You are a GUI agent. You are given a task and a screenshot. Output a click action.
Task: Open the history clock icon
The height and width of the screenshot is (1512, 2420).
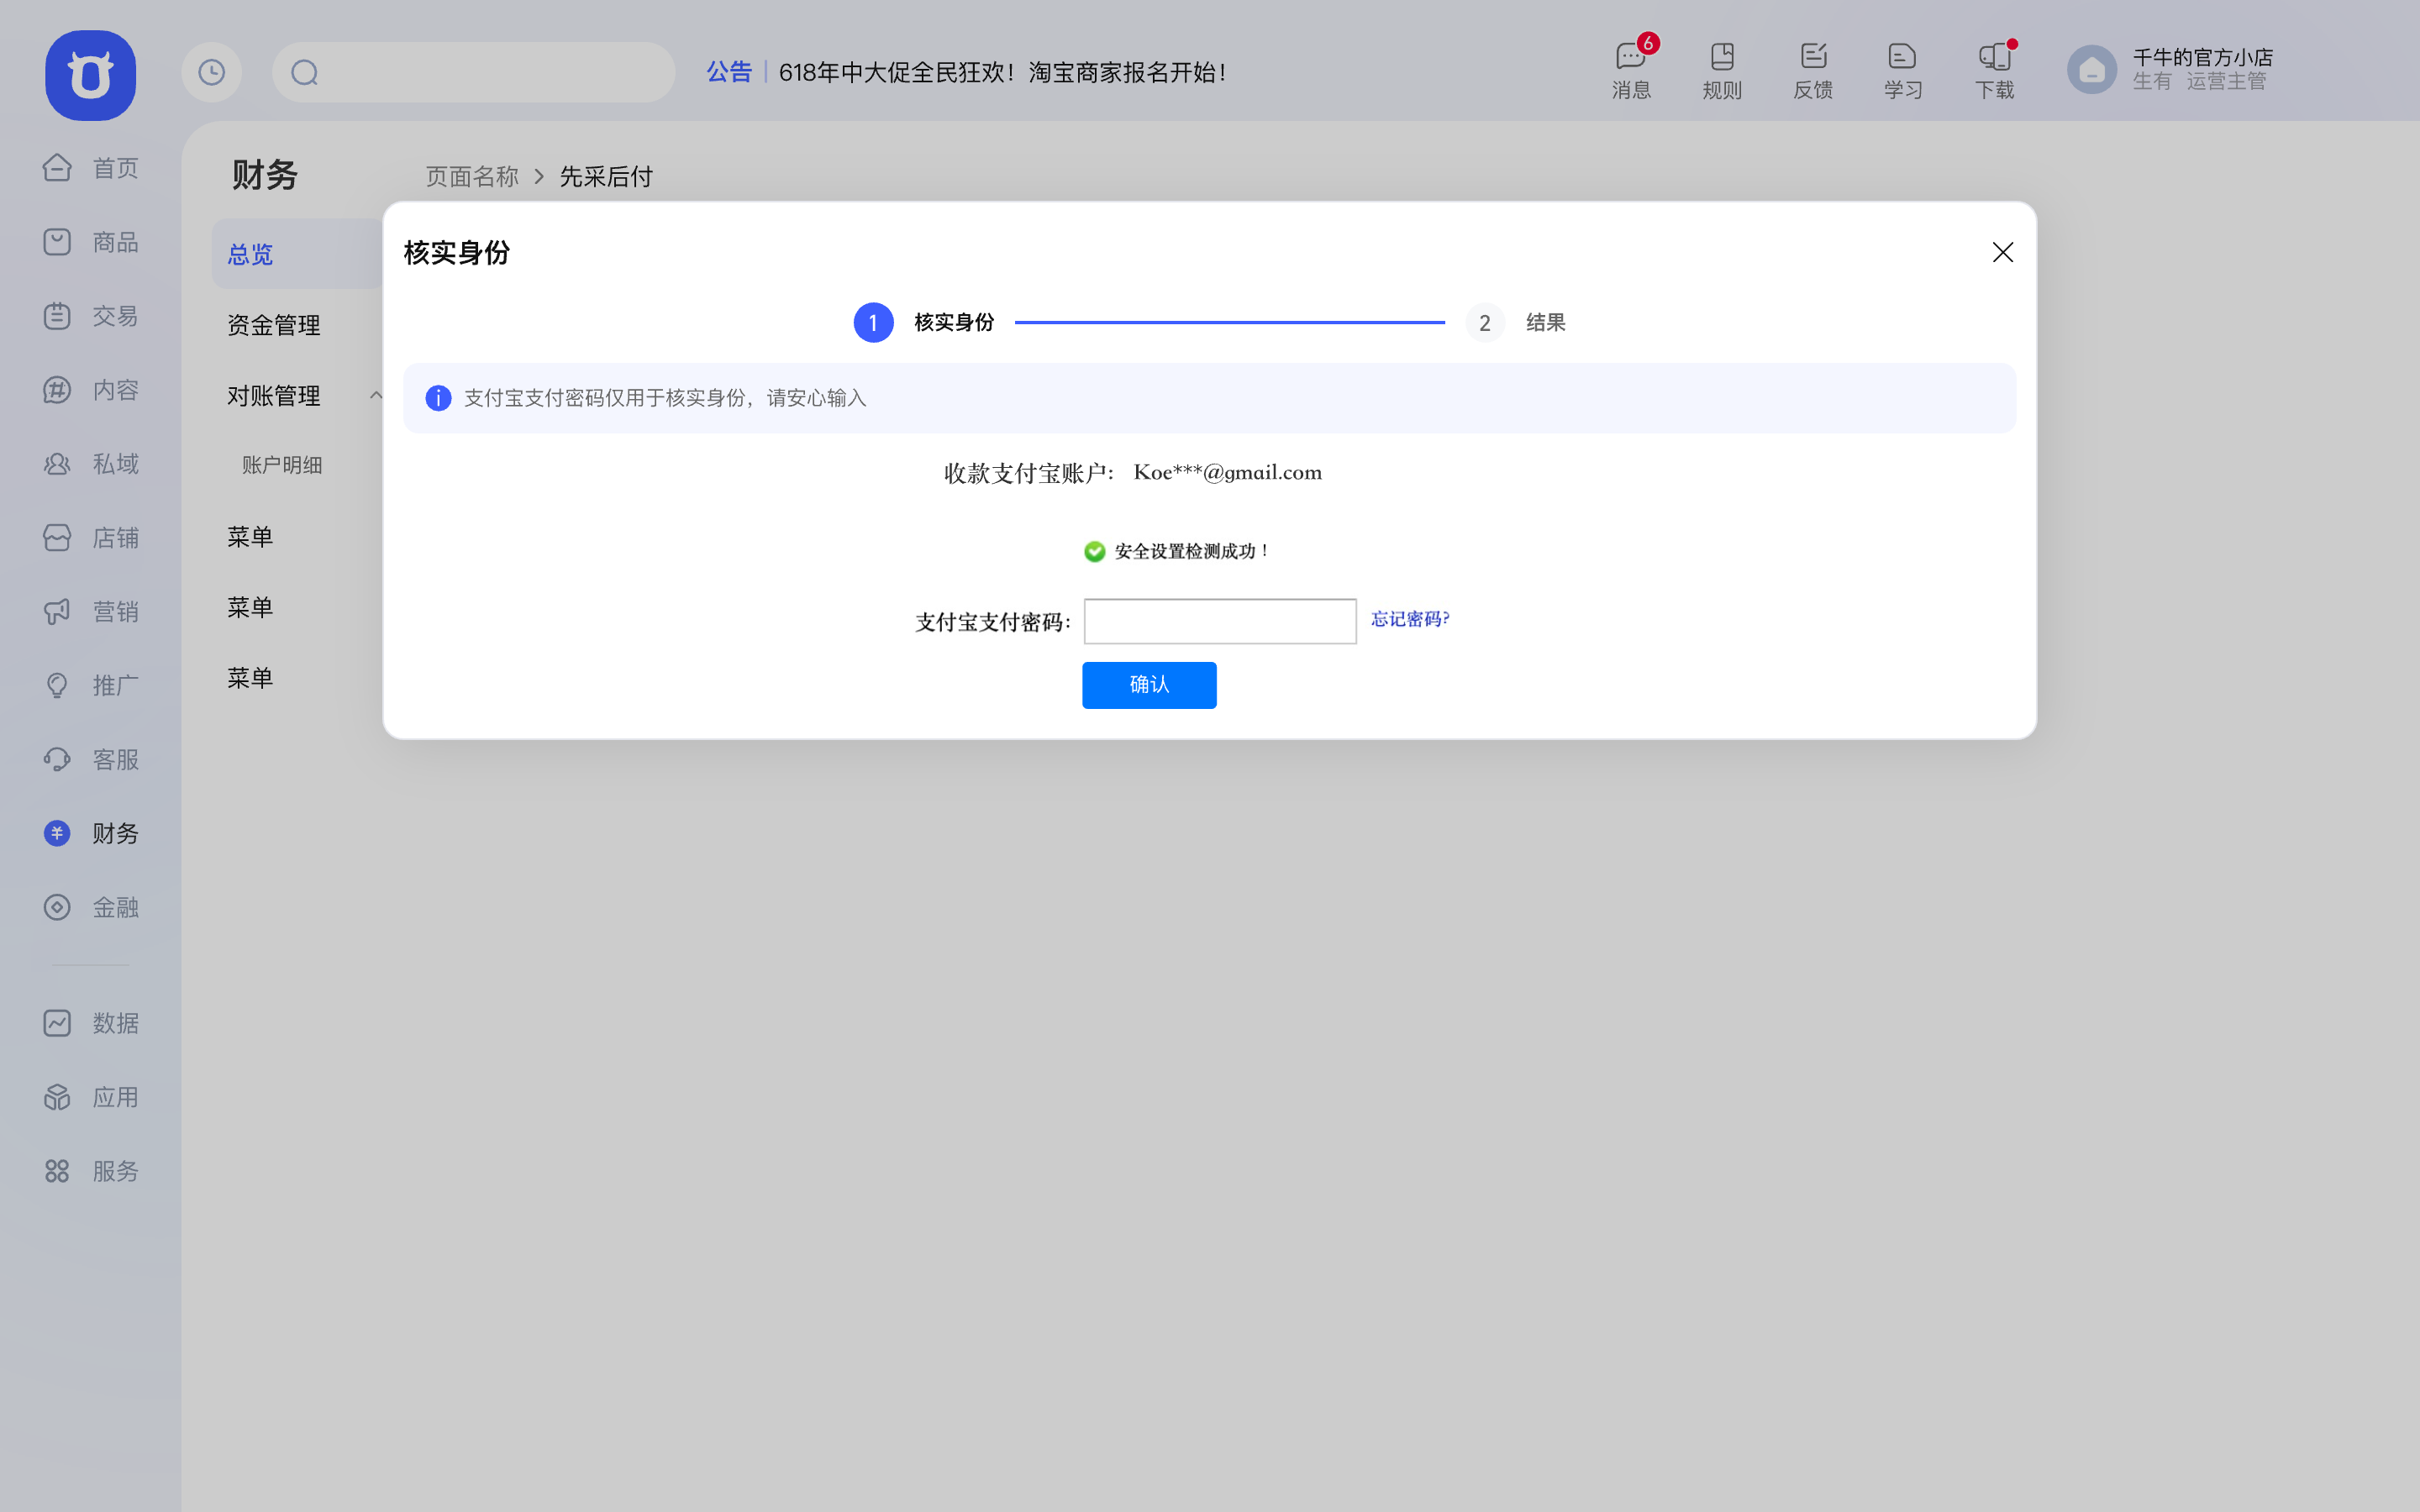click(x=211, y=72)
